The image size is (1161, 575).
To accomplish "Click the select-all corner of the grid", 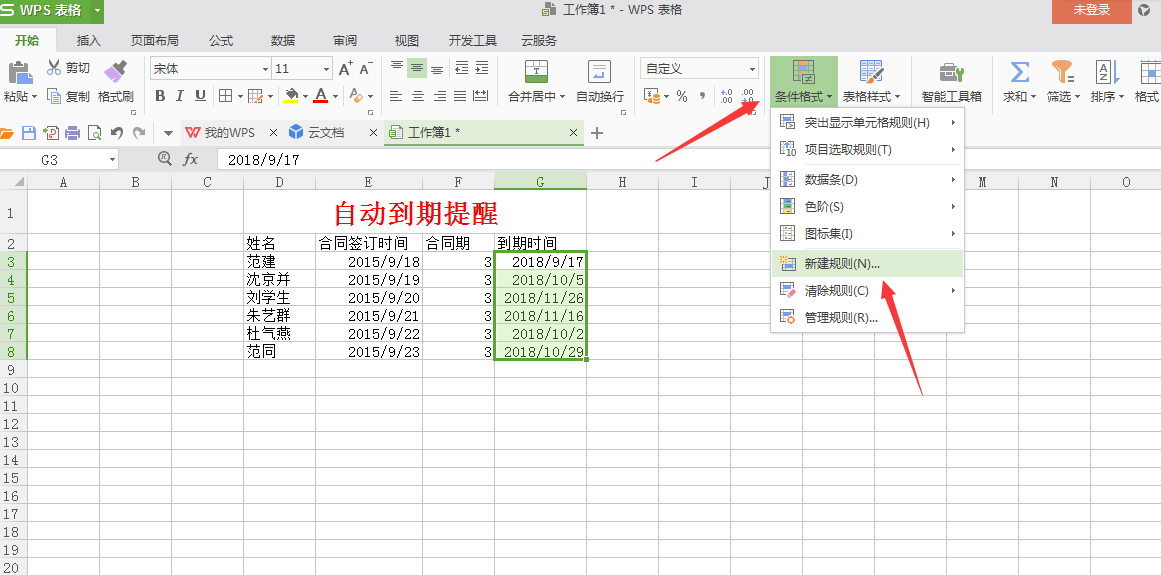I will click(x=13, y=181).
